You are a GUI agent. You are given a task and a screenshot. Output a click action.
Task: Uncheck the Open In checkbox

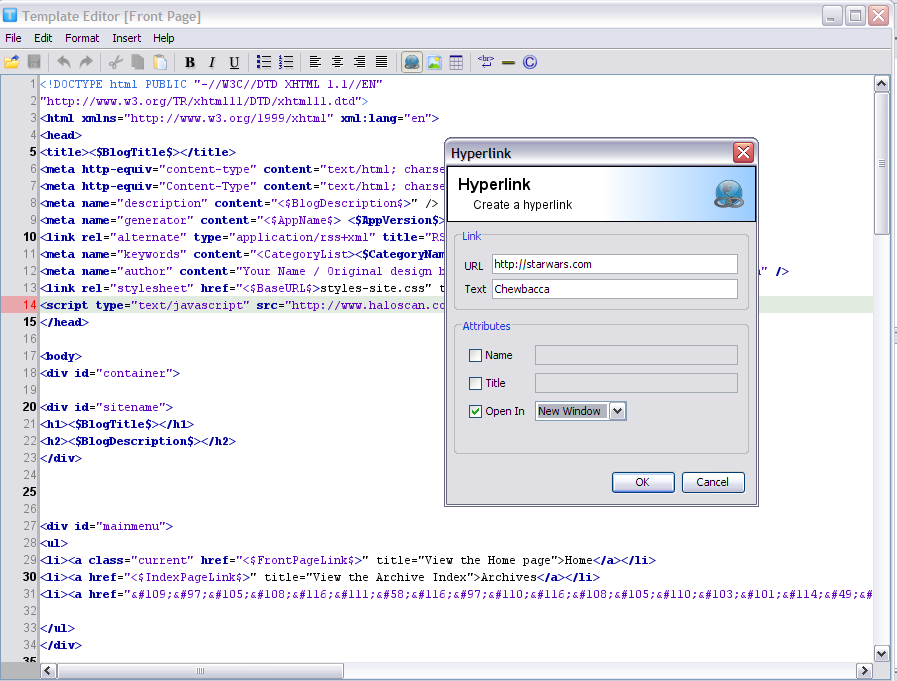[x=475, y=411]
